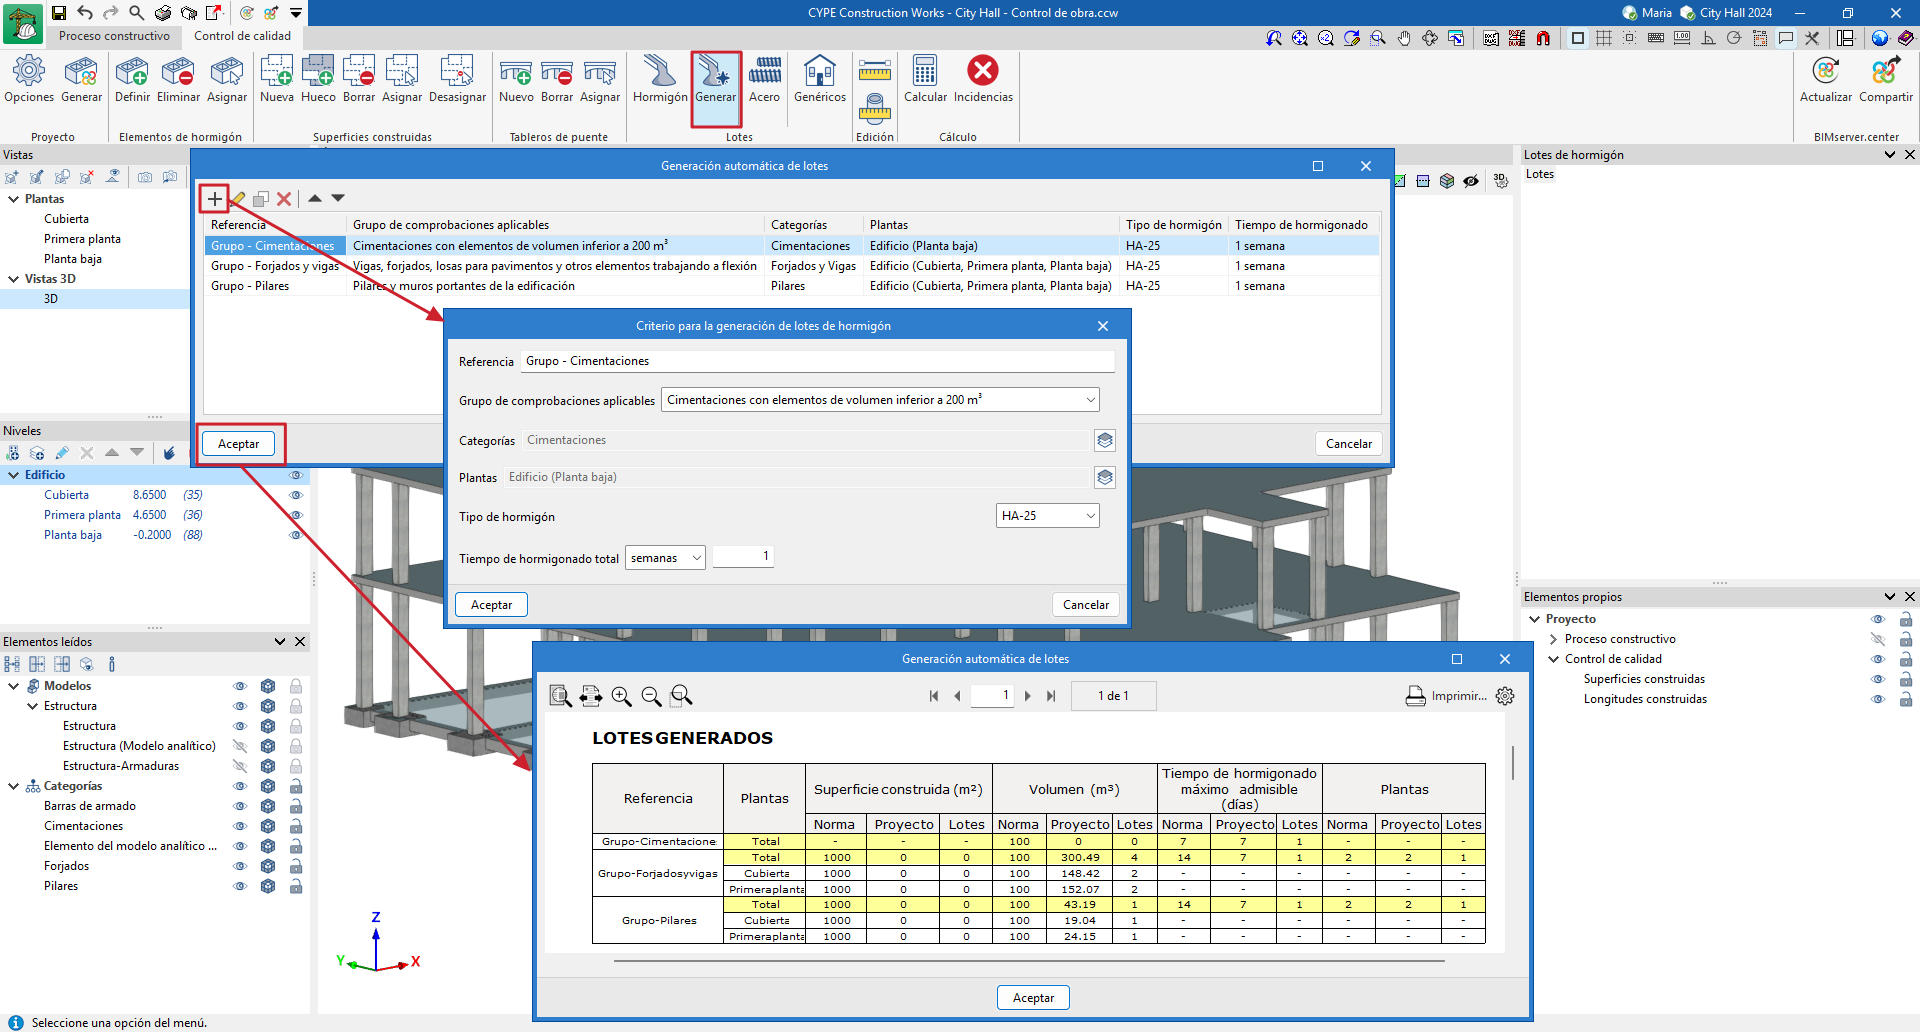Viewport: 1920px width, 1032px height.
Task: Toggle visibility of Superficies construidas
Action: 1877,679
